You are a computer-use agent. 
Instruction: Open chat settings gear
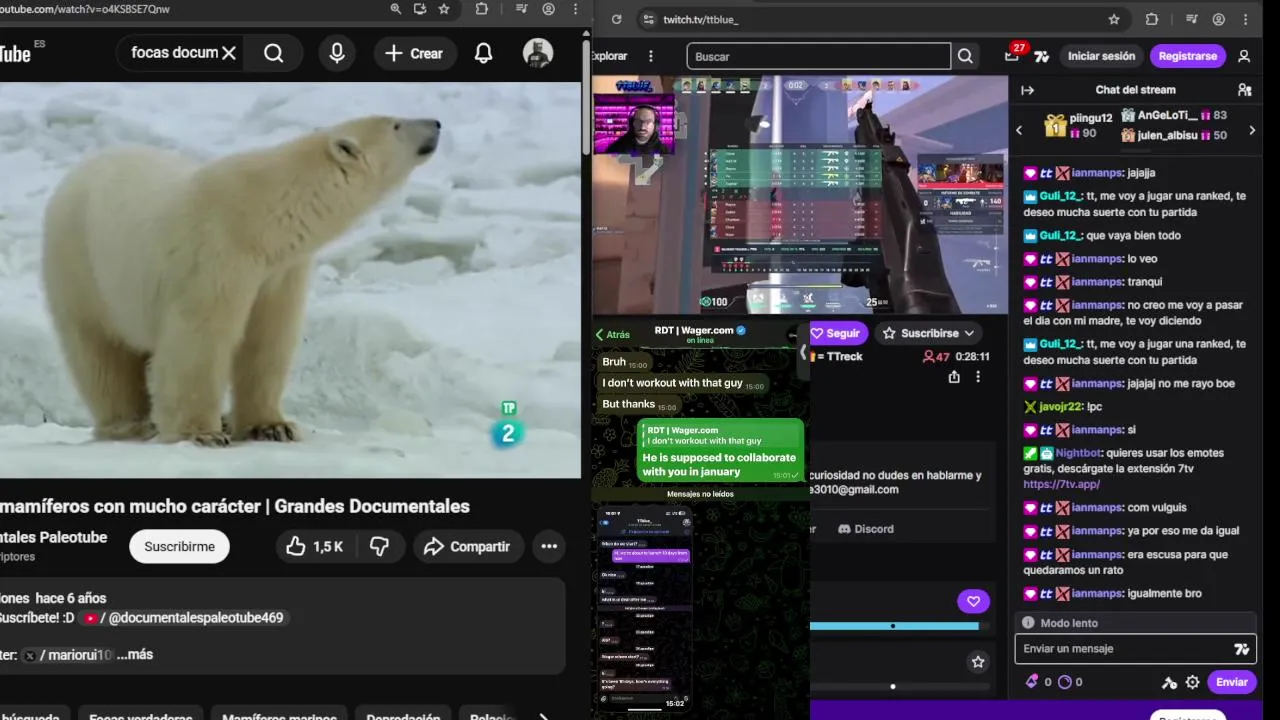(x=1192, y=682)
